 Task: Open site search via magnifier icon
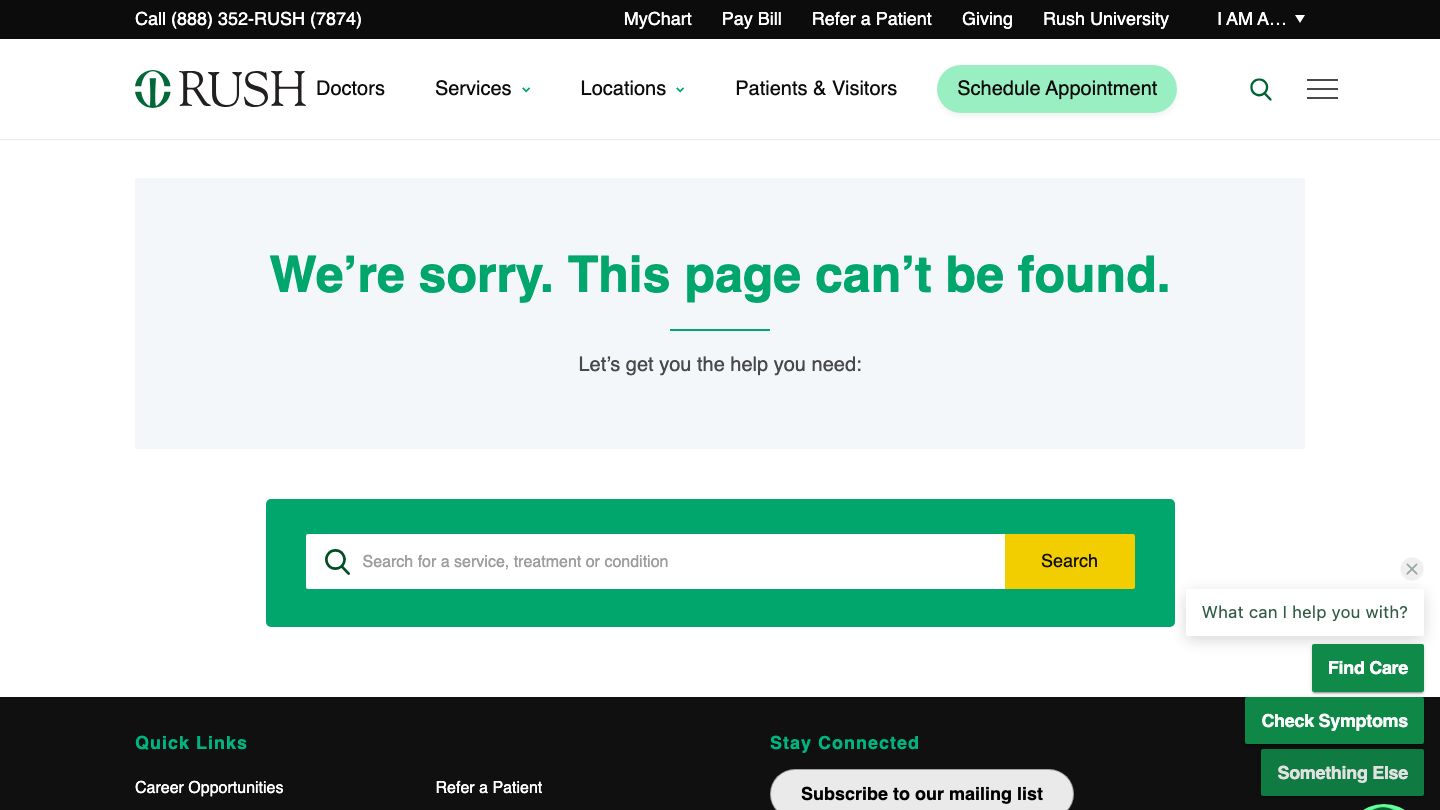click(1261, 90)
